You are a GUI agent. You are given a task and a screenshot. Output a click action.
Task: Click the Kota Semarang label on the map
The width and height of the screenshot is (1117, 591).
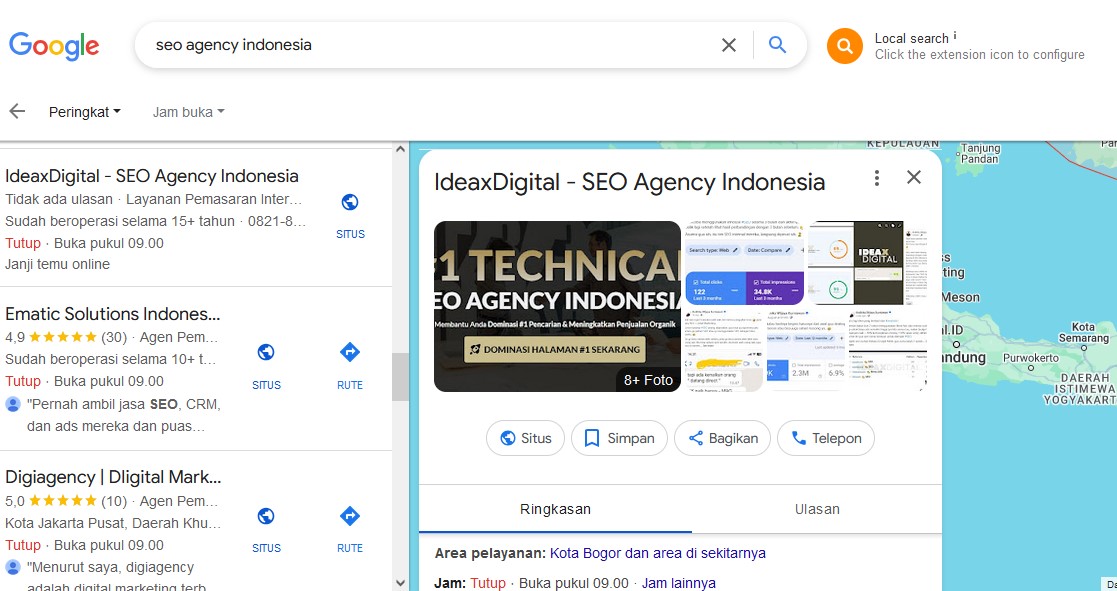tap(1083, 333)
